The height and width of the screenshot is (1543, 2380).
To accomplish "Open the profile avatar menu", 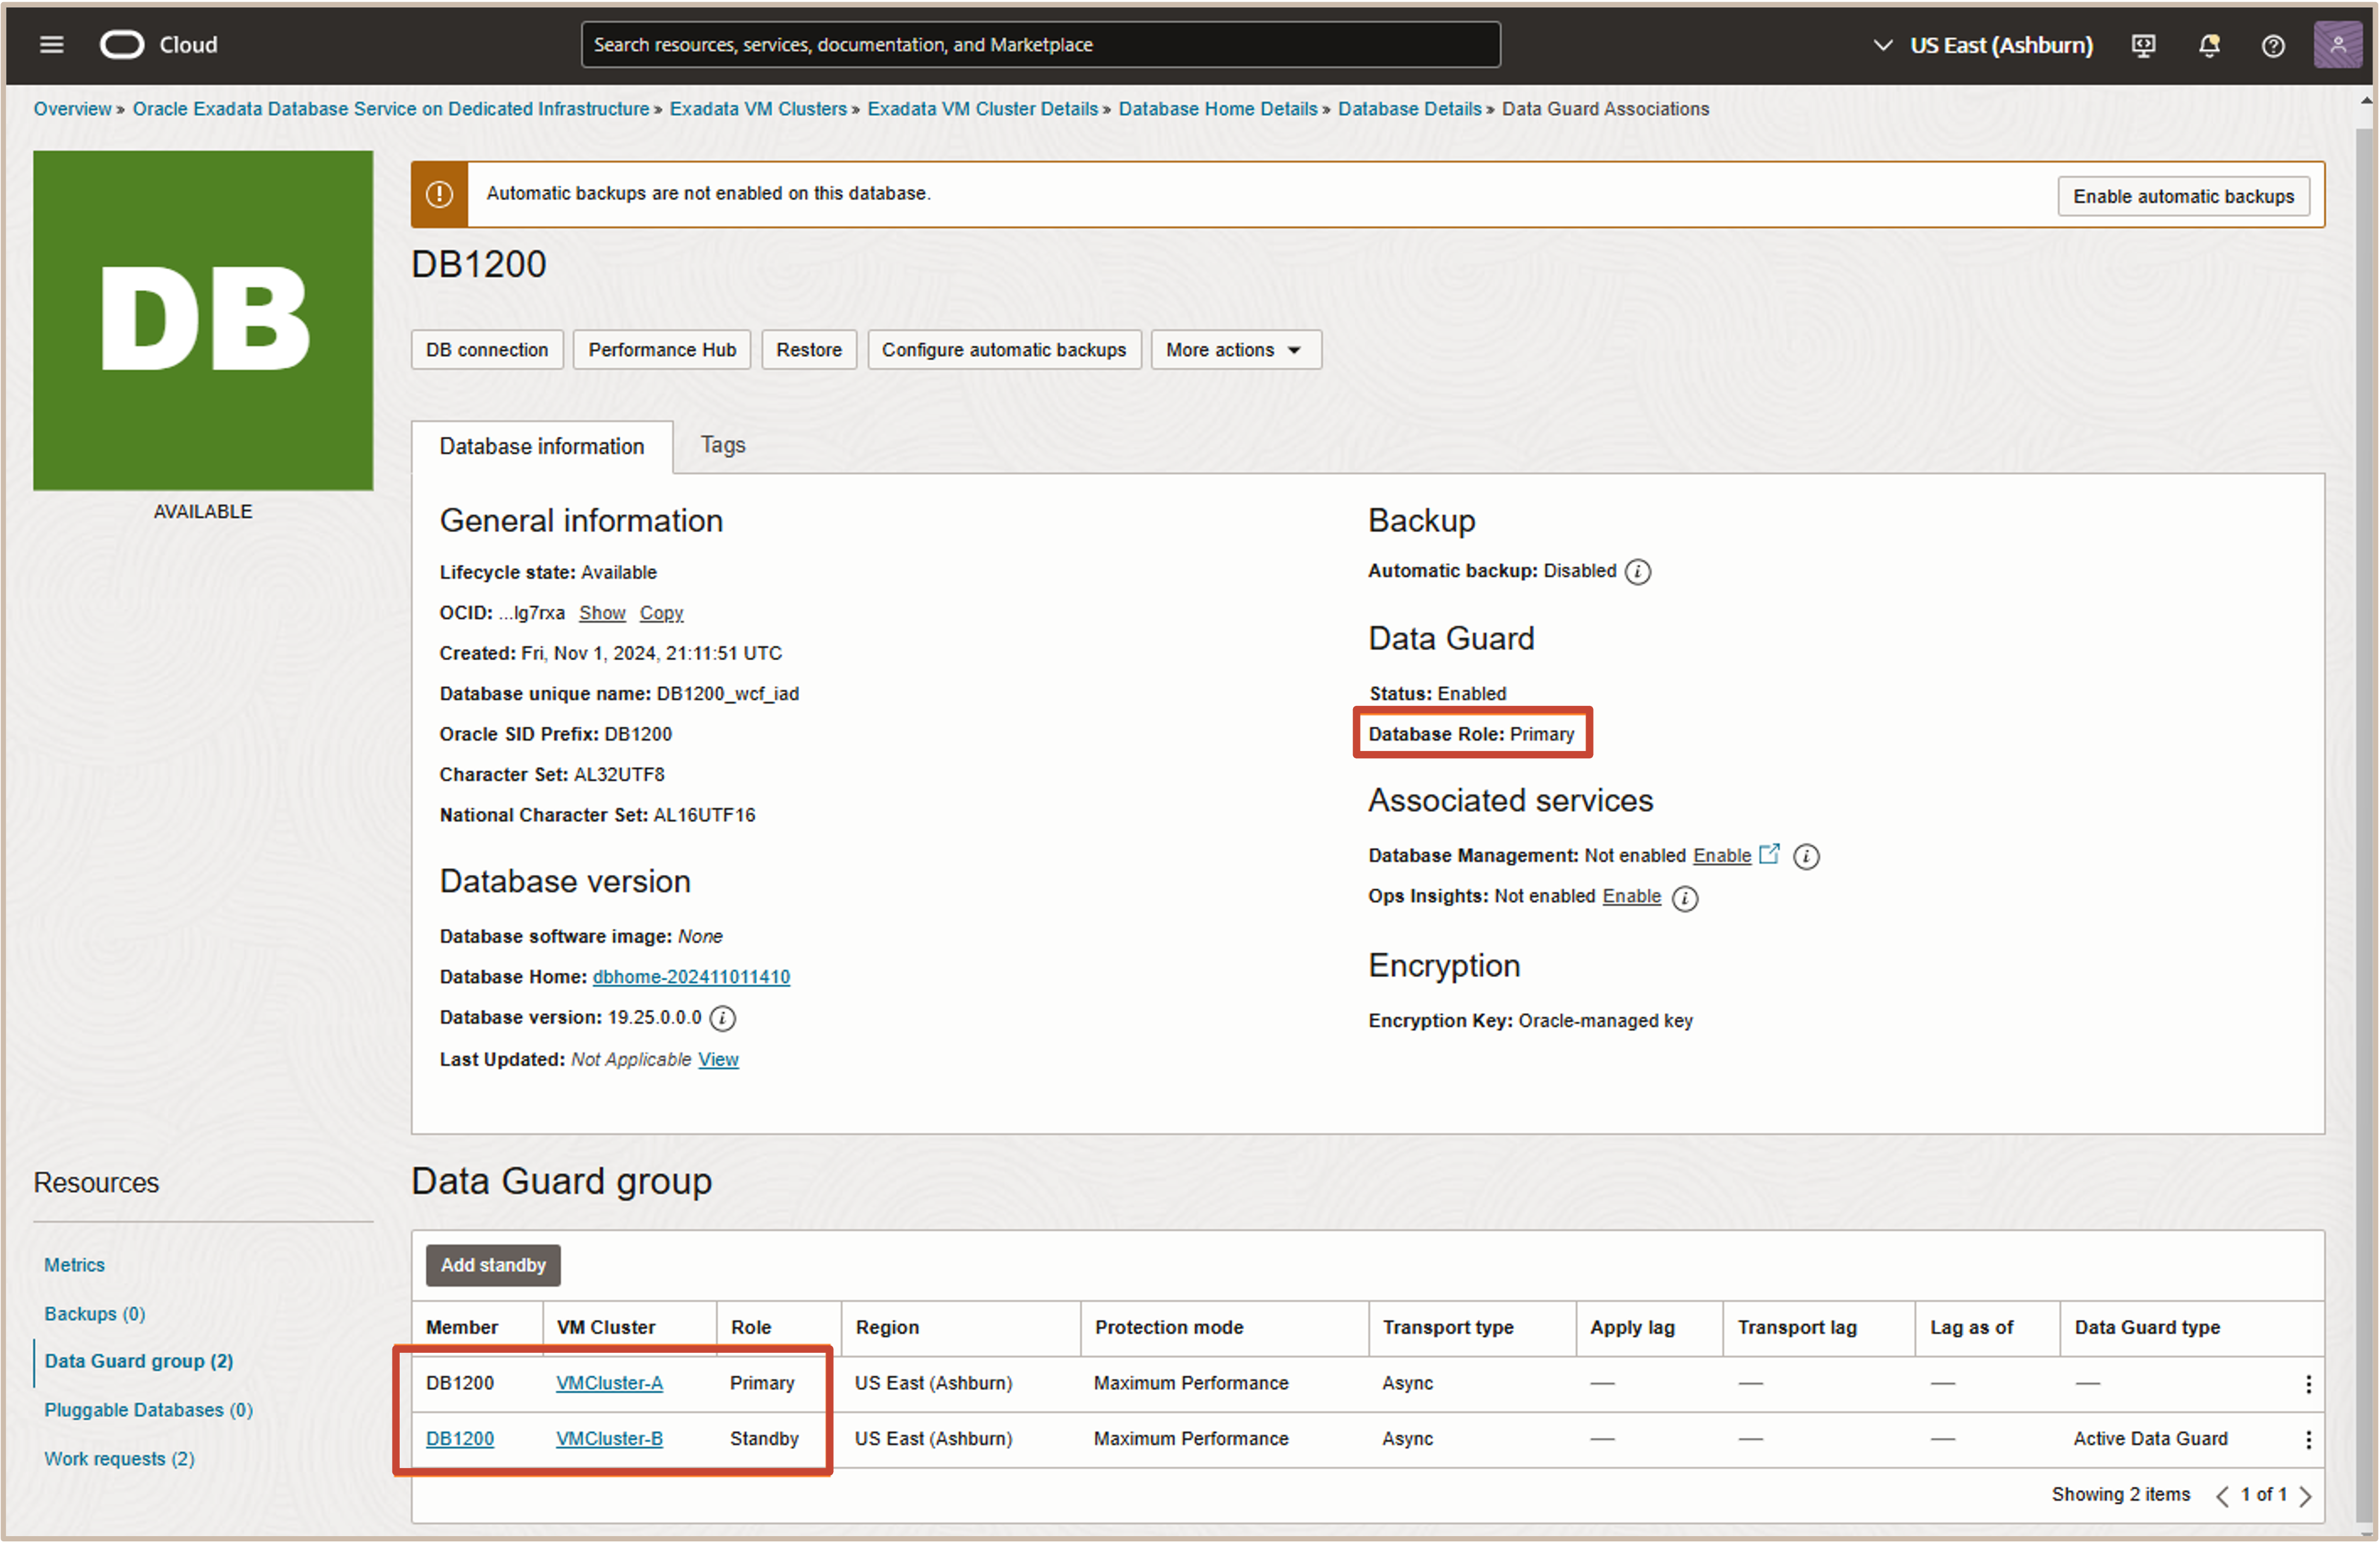I will tap(2337, 45).
